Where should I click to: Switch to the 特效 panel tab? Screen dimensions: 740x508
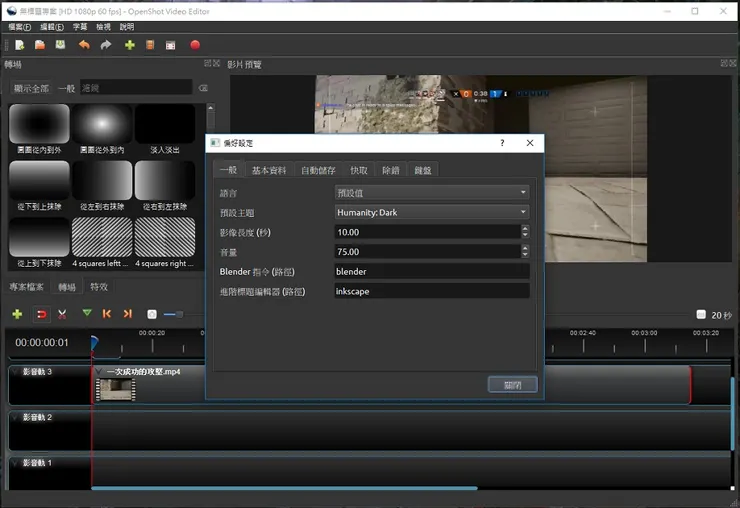click(99, 287)
